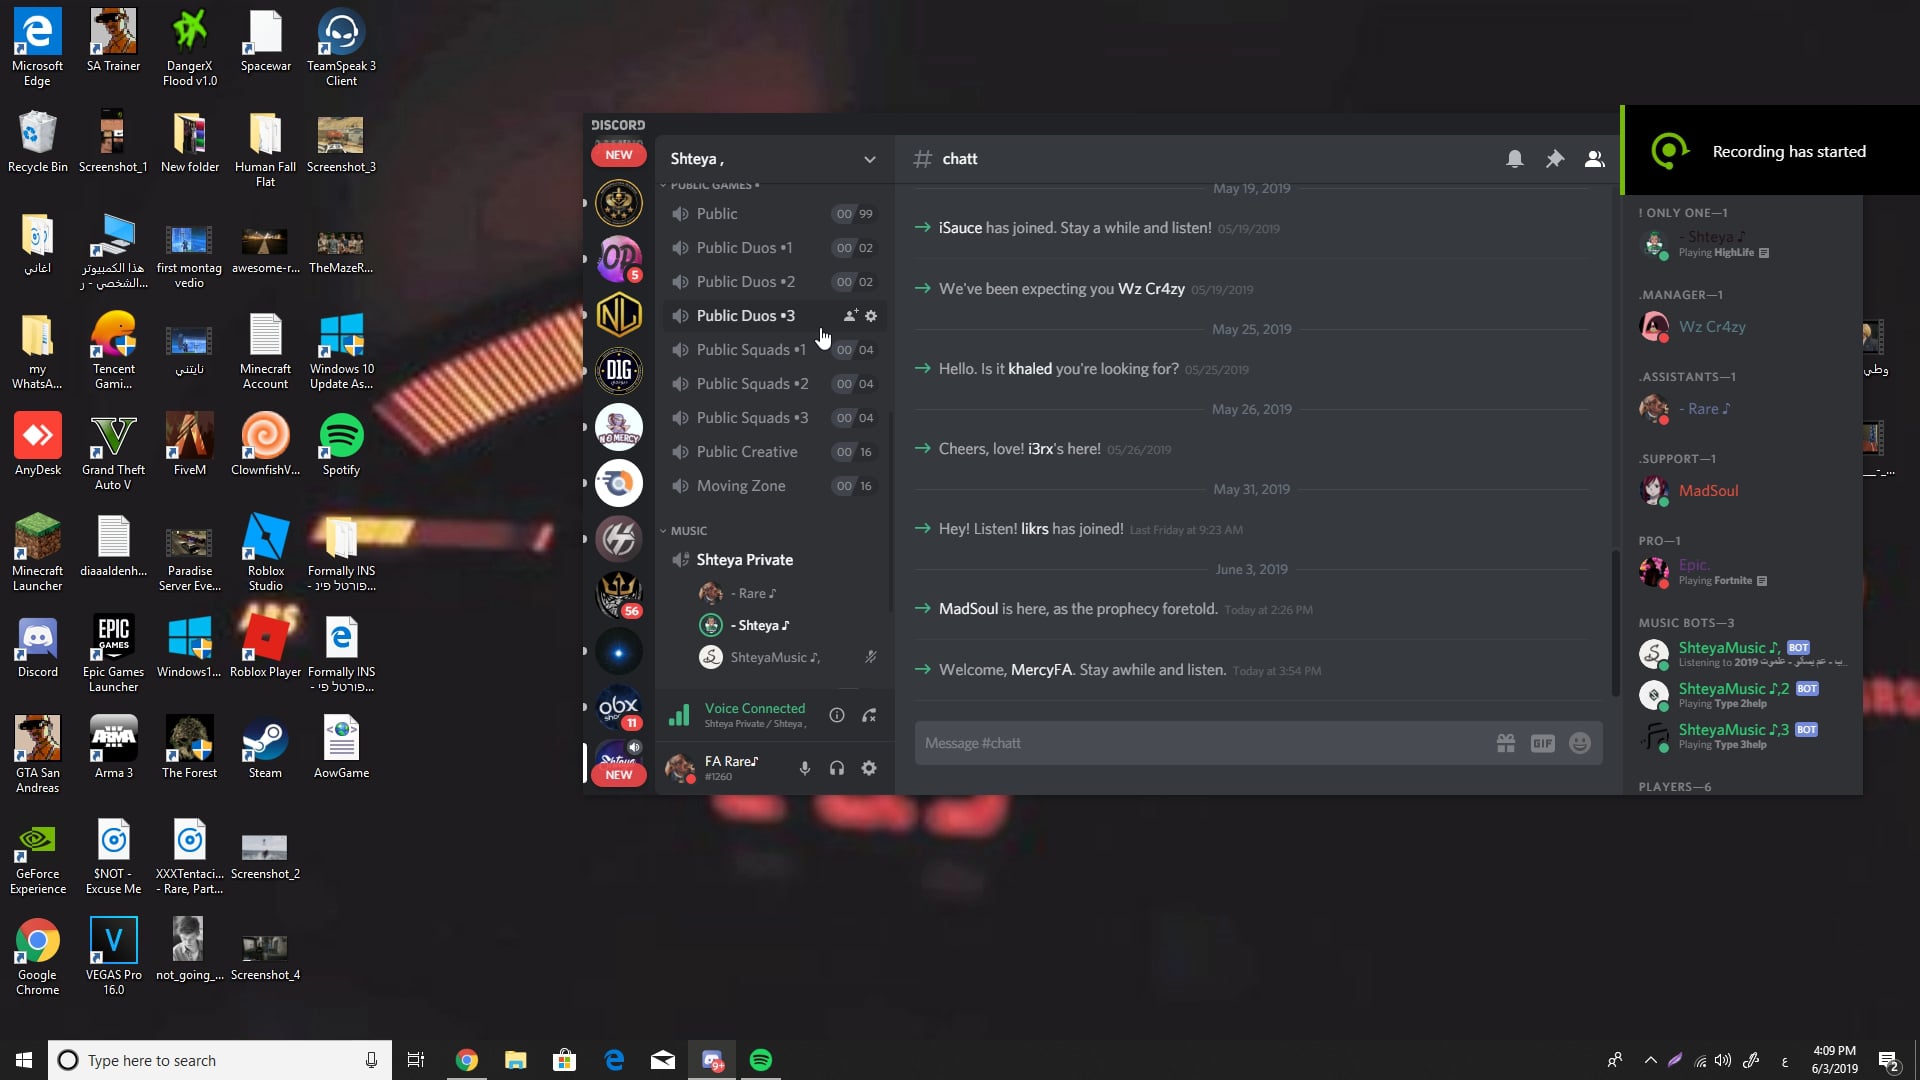Click iSauce name in join message
This screenshot has width=1920, height=1080.
click(x=960, y=228)
